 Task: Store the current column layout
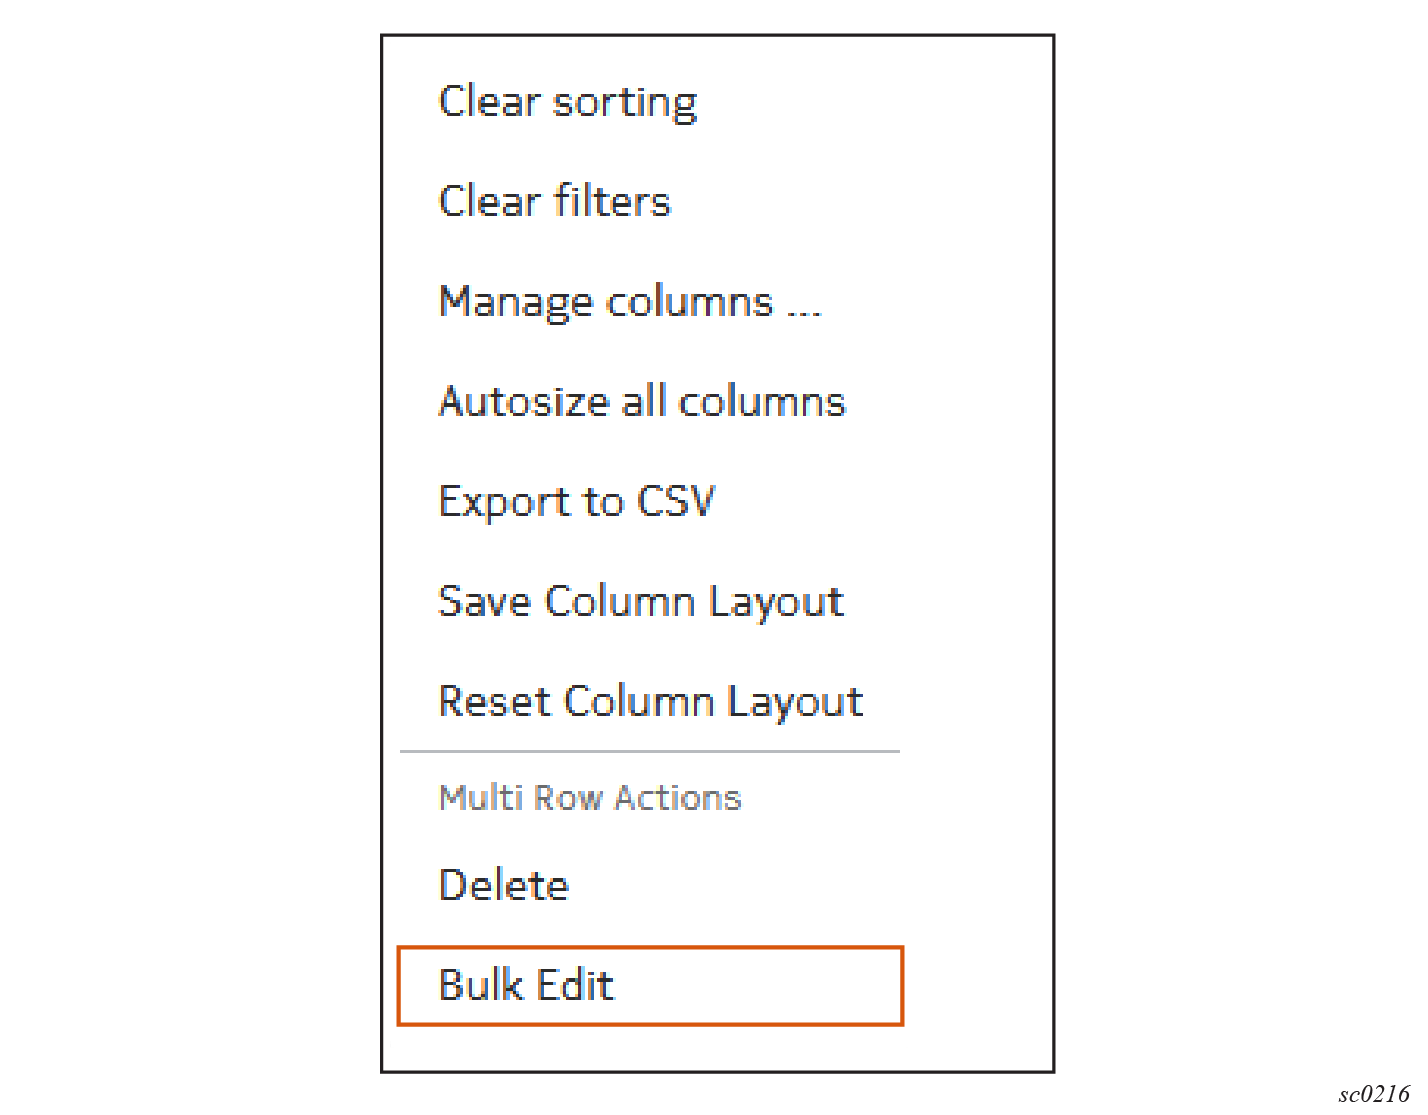(641, 602)
